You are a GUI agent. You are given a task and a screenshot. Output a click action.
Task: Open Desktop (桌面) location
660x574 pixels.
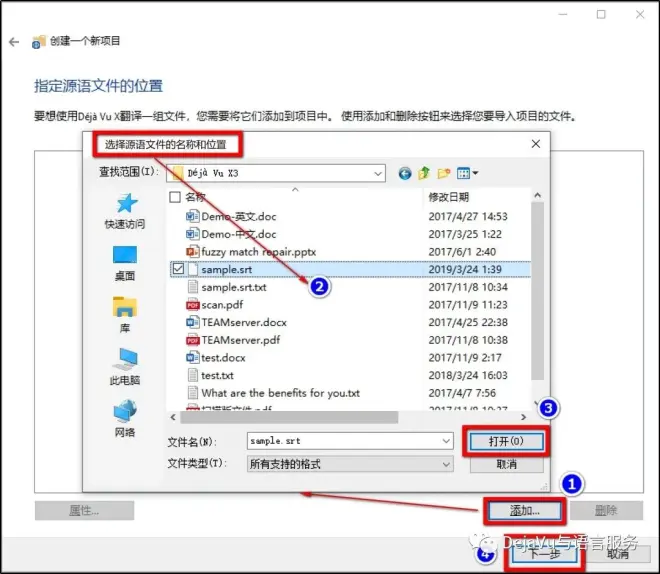point(125,263)
